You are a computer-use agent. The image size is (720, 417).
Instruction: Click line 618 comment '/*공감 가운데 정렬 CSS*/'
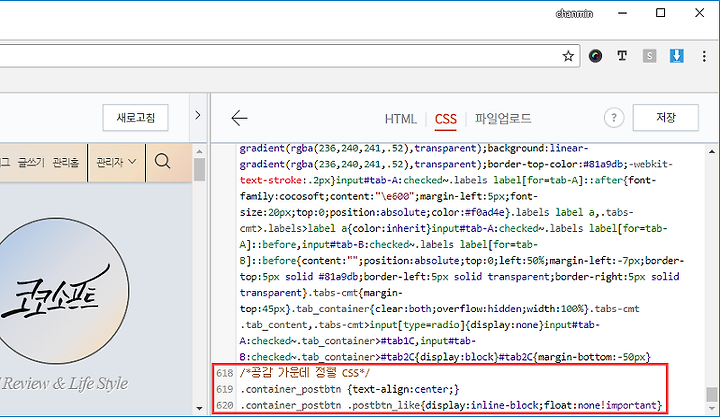point(305,372)
